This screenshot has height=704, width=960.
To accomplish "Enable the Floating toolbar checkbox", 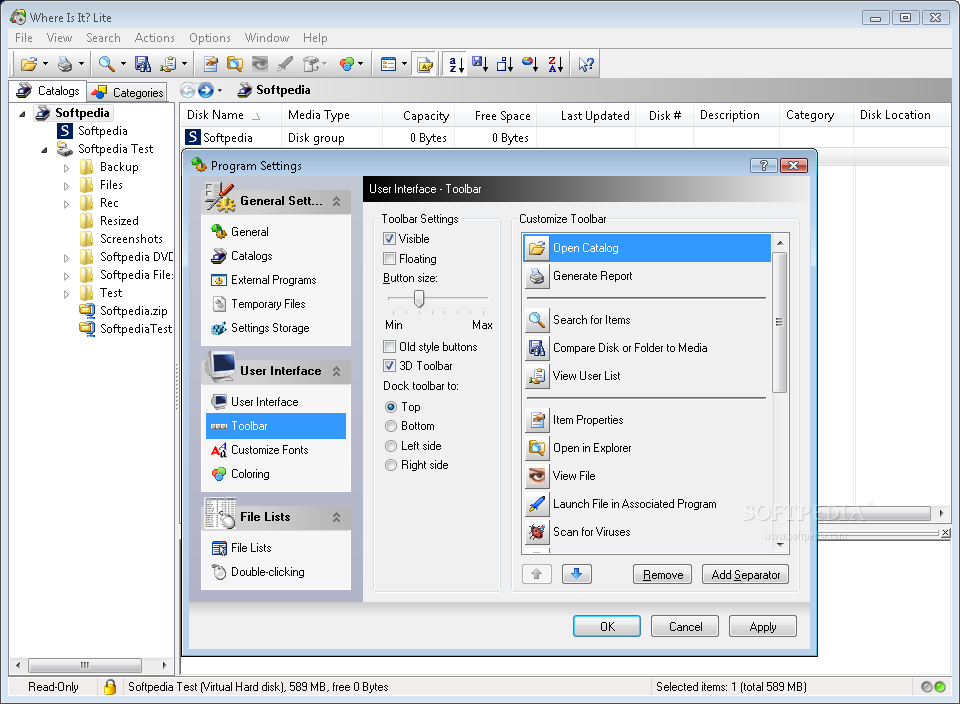I will (389, 258).
